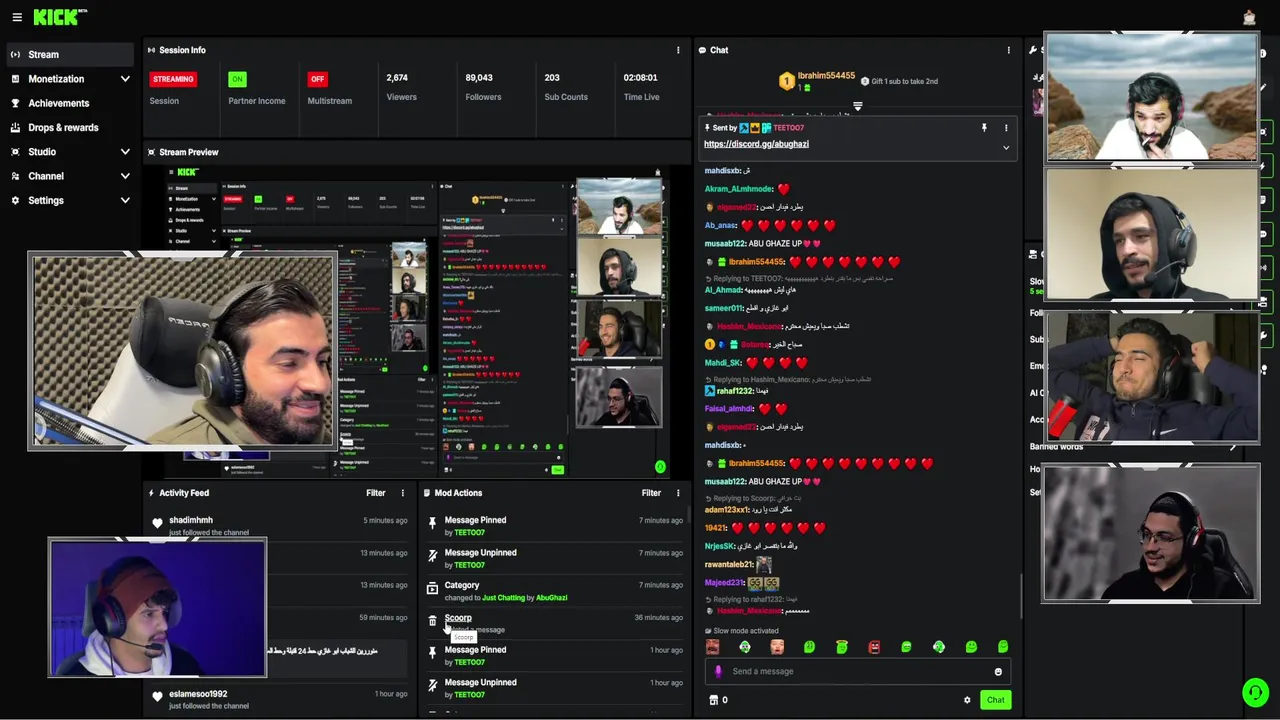The width and height of the screenshot is (1280, 720).
Task: Click the 02:08:01 Time Live value
Action: (x=640, y=78)
